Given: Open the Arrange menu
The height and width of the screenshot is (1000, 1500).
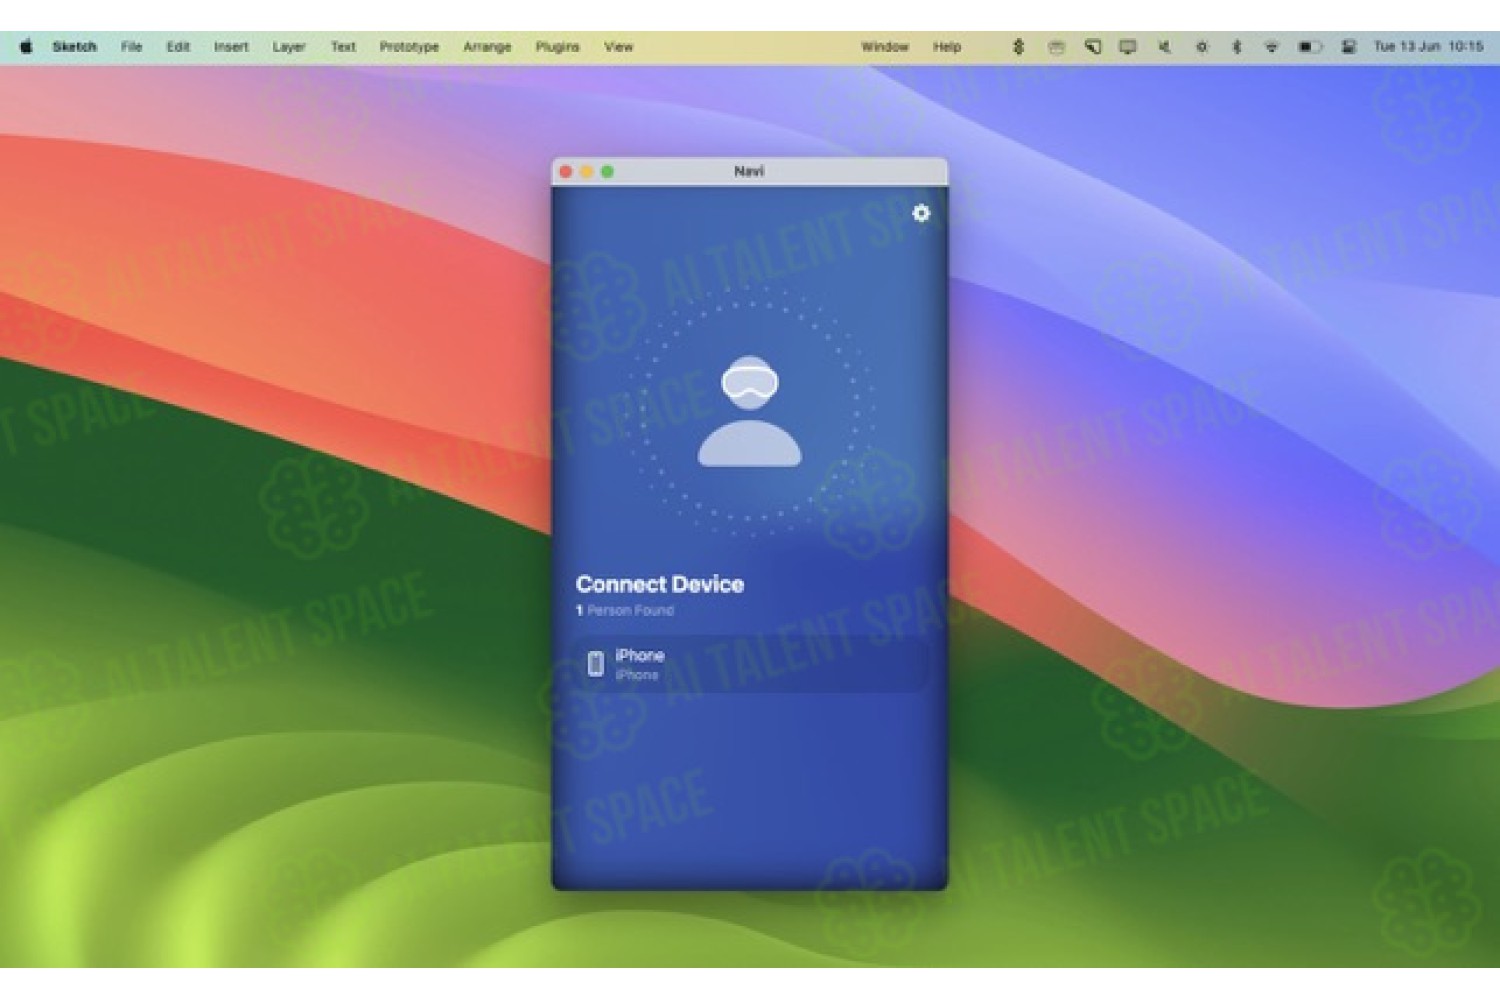Looking at the screenshot, I should pyautogui.click(x=487, y=46).
